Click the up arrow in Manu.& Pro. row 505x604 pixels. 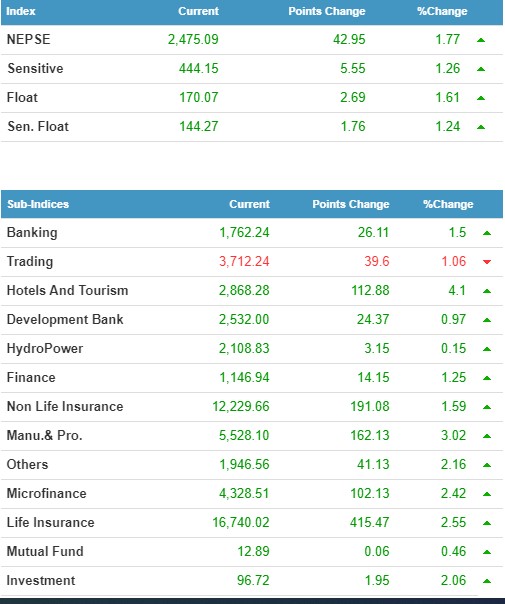(x=487, y=436)
